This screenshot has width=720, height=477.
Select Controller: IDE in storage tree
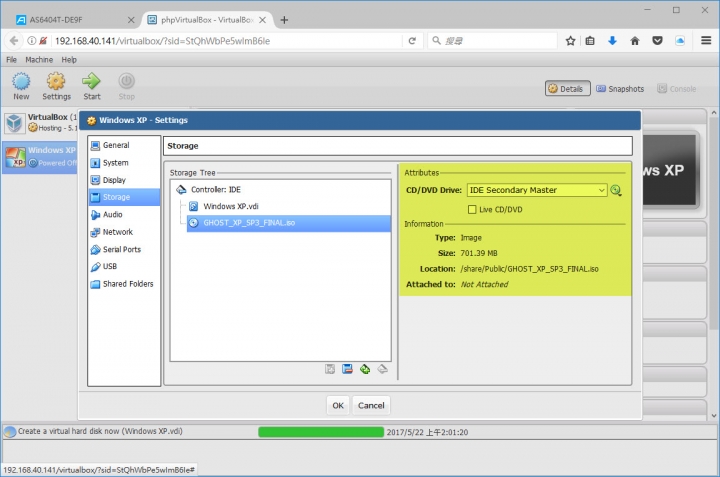click(x=281, y=190)
